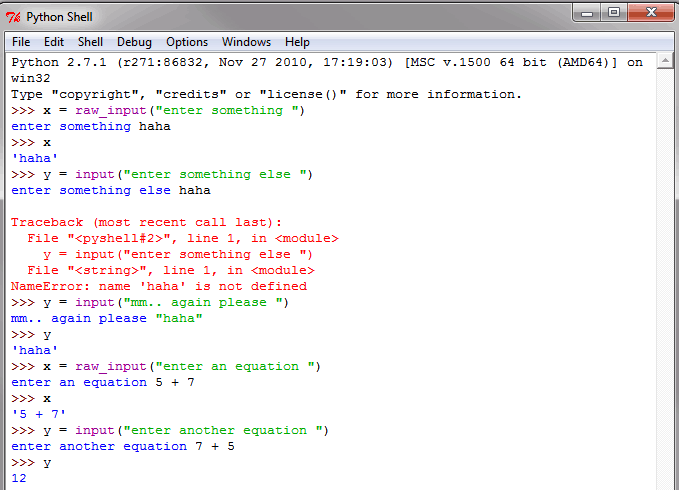This screenshot has height=490, width=679.
Task: Open the Windows menu
Action: pyautogui.click(x=246, y=42)
